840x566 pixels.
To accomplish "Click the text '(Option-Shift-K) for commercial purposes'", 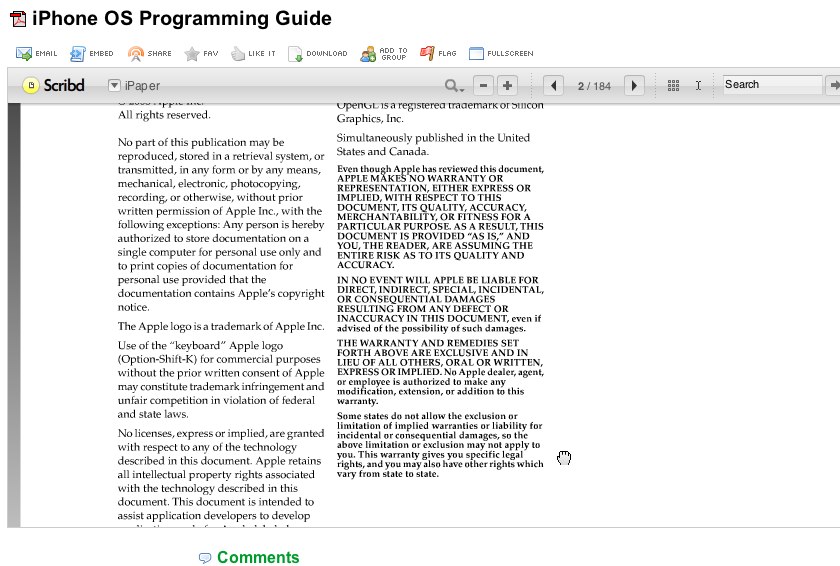I will [219, 359].
